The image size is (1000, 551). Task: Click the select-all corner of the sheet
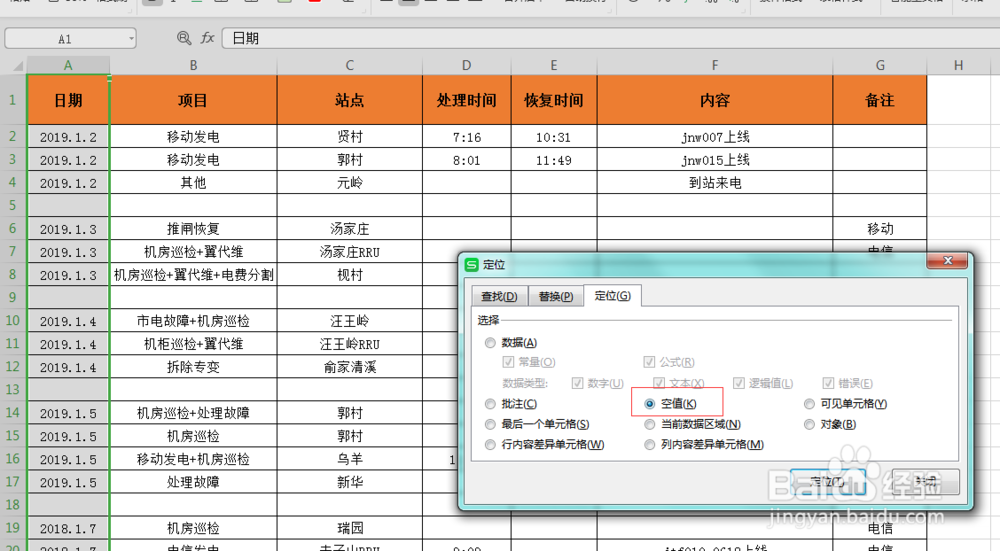tap(17, 65)
